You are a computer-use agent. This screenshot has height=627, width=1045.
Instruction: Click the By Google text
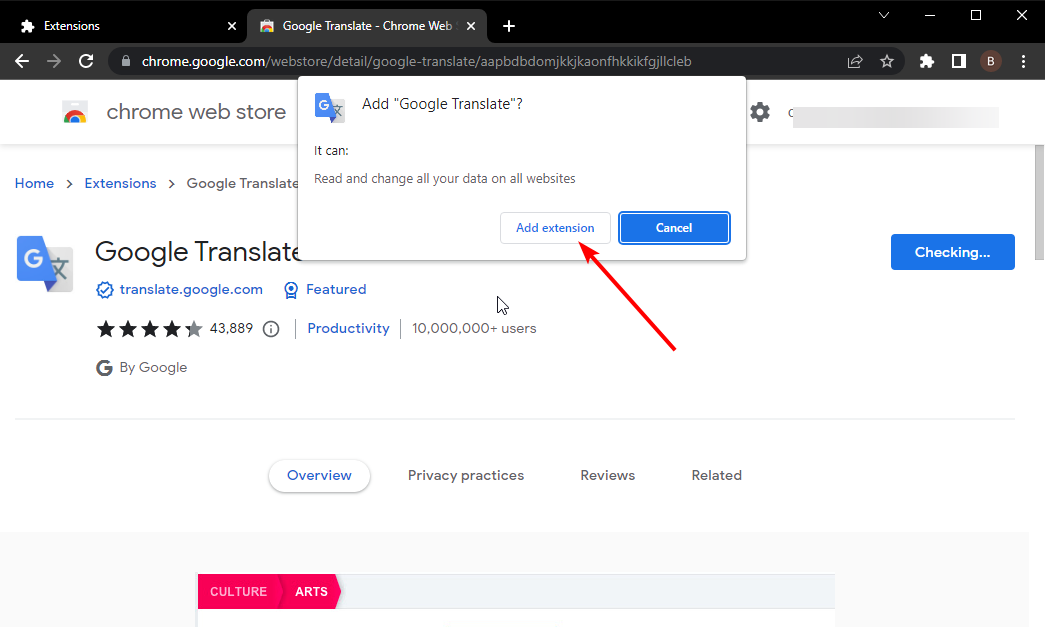coord(153,368)
